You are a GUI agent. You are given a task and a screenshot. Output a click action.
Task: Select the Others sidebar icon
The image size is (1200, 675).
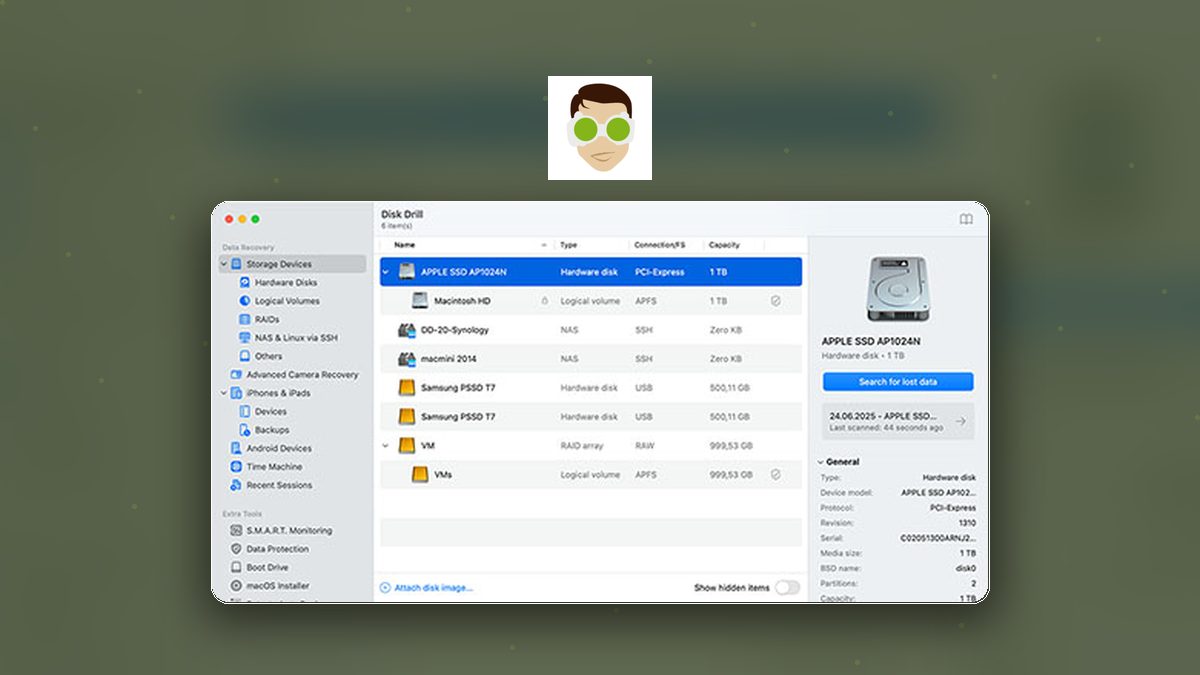point(245,356)
